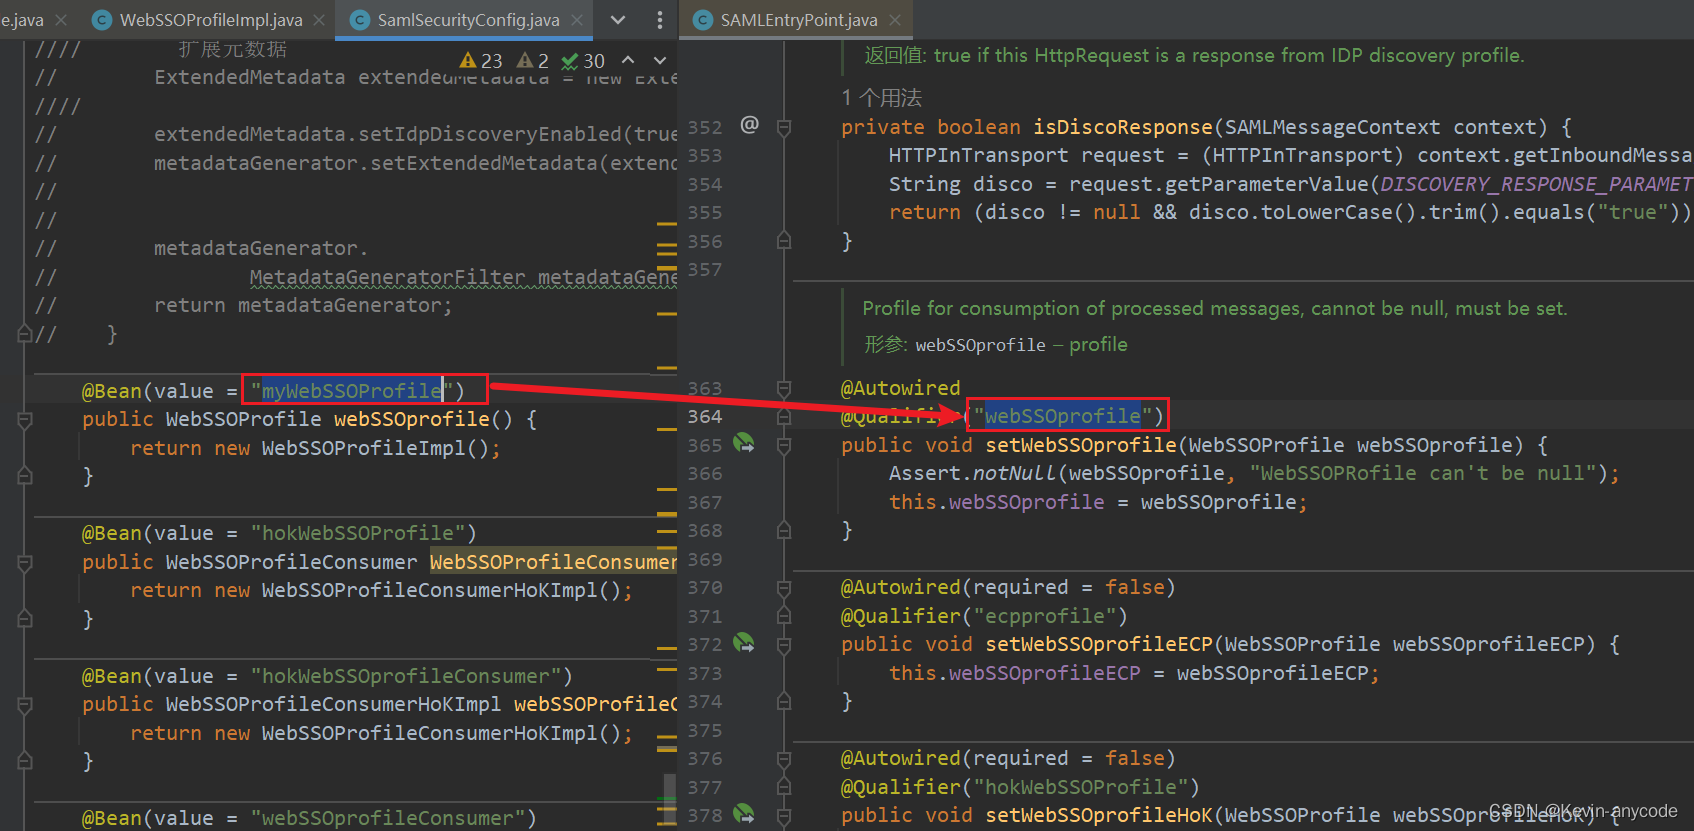
Task: Switch to the SamlSecurityConfig.java tab
Action: [468, 20]
